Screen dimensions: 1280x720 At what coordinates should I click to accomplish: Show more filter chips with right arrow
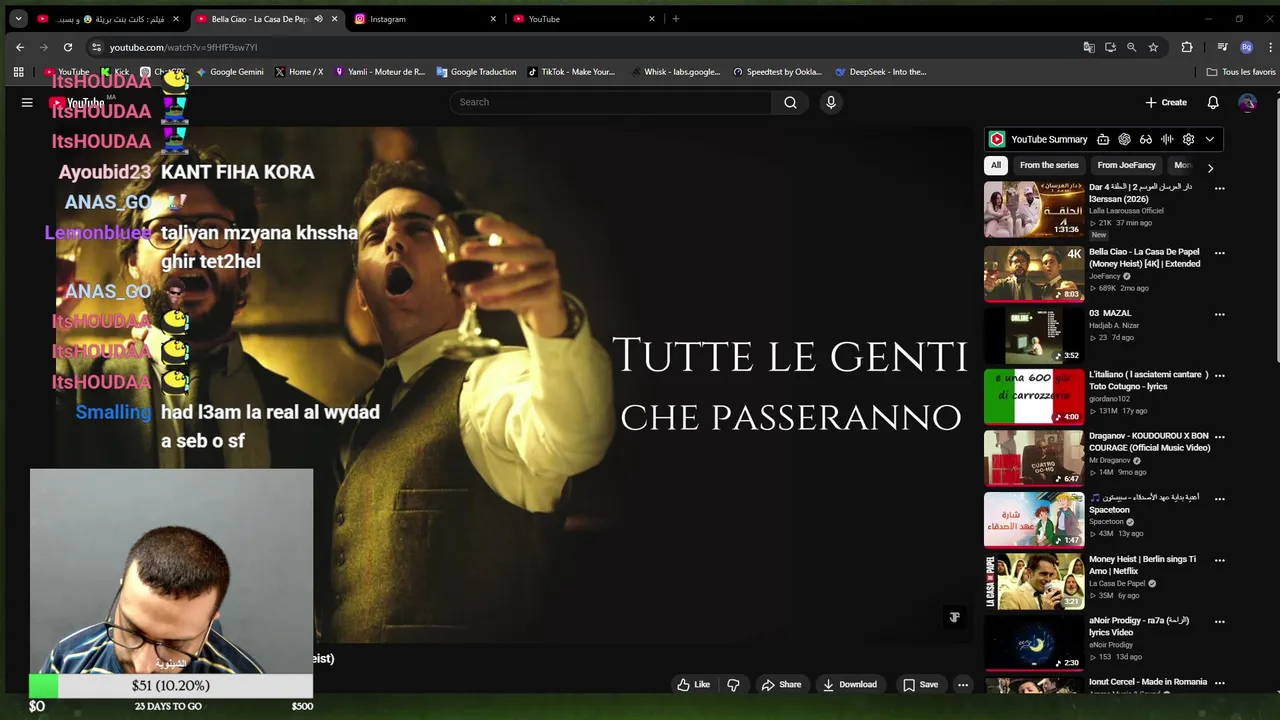(1210, 168)
